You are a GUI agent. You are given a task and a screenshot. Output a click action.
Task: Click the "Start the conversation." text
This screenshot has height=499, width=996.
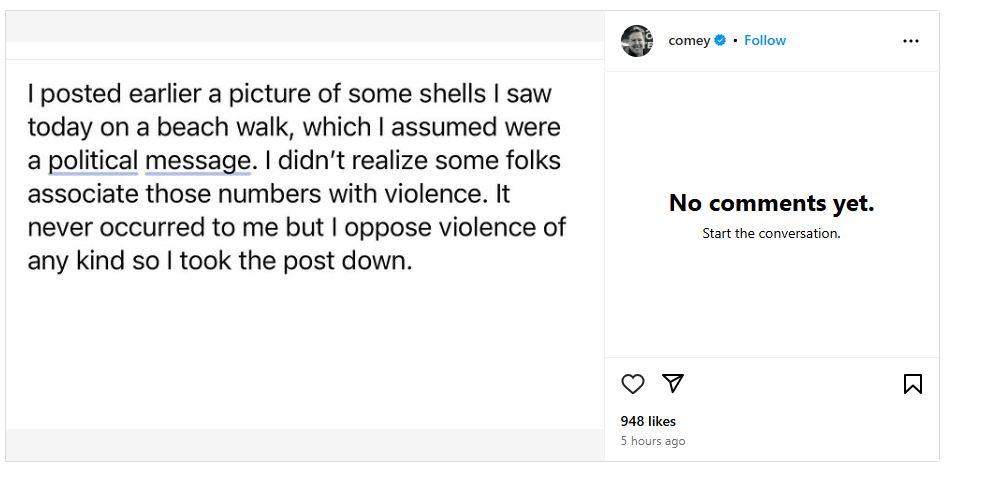tap(771, 233)
